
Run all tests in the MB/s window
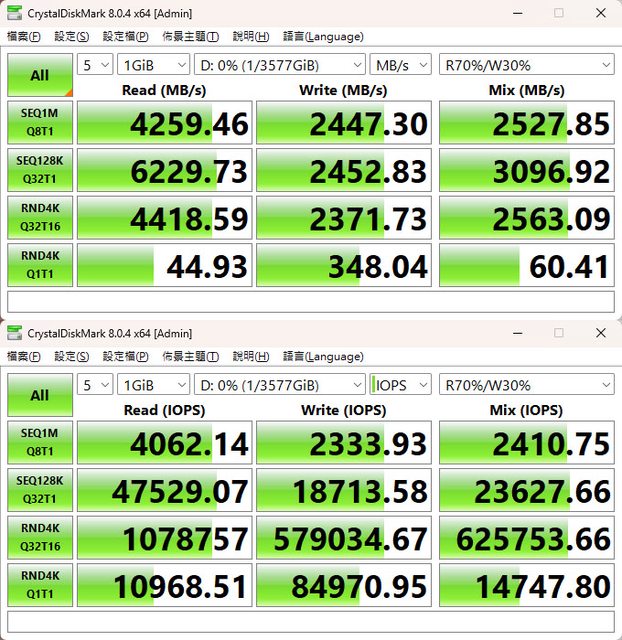tap(39, 75)
